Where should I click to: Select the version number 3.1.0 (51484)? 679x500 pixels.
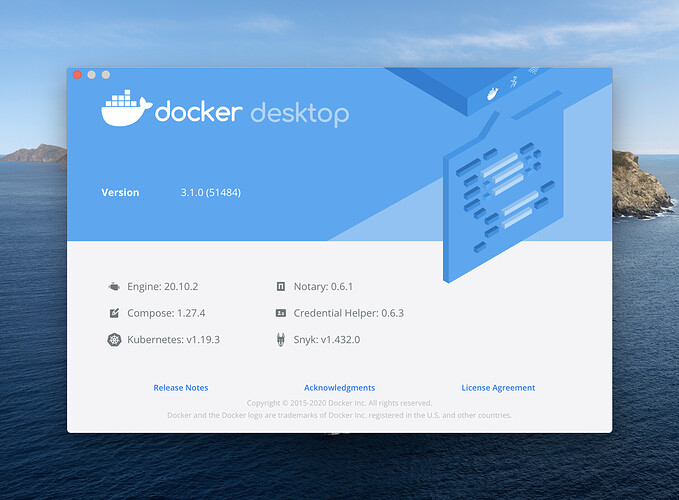tap(210, 193)
